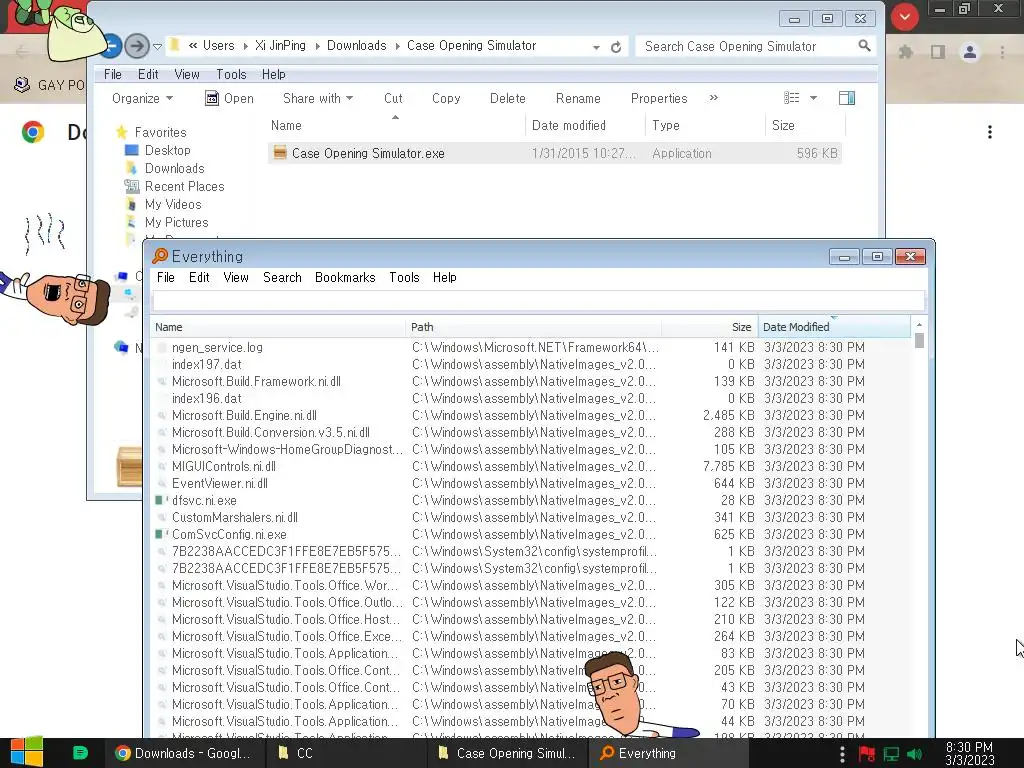Click the Windows Start button
Screen dimensions: 1024x768
coord(27,752)
